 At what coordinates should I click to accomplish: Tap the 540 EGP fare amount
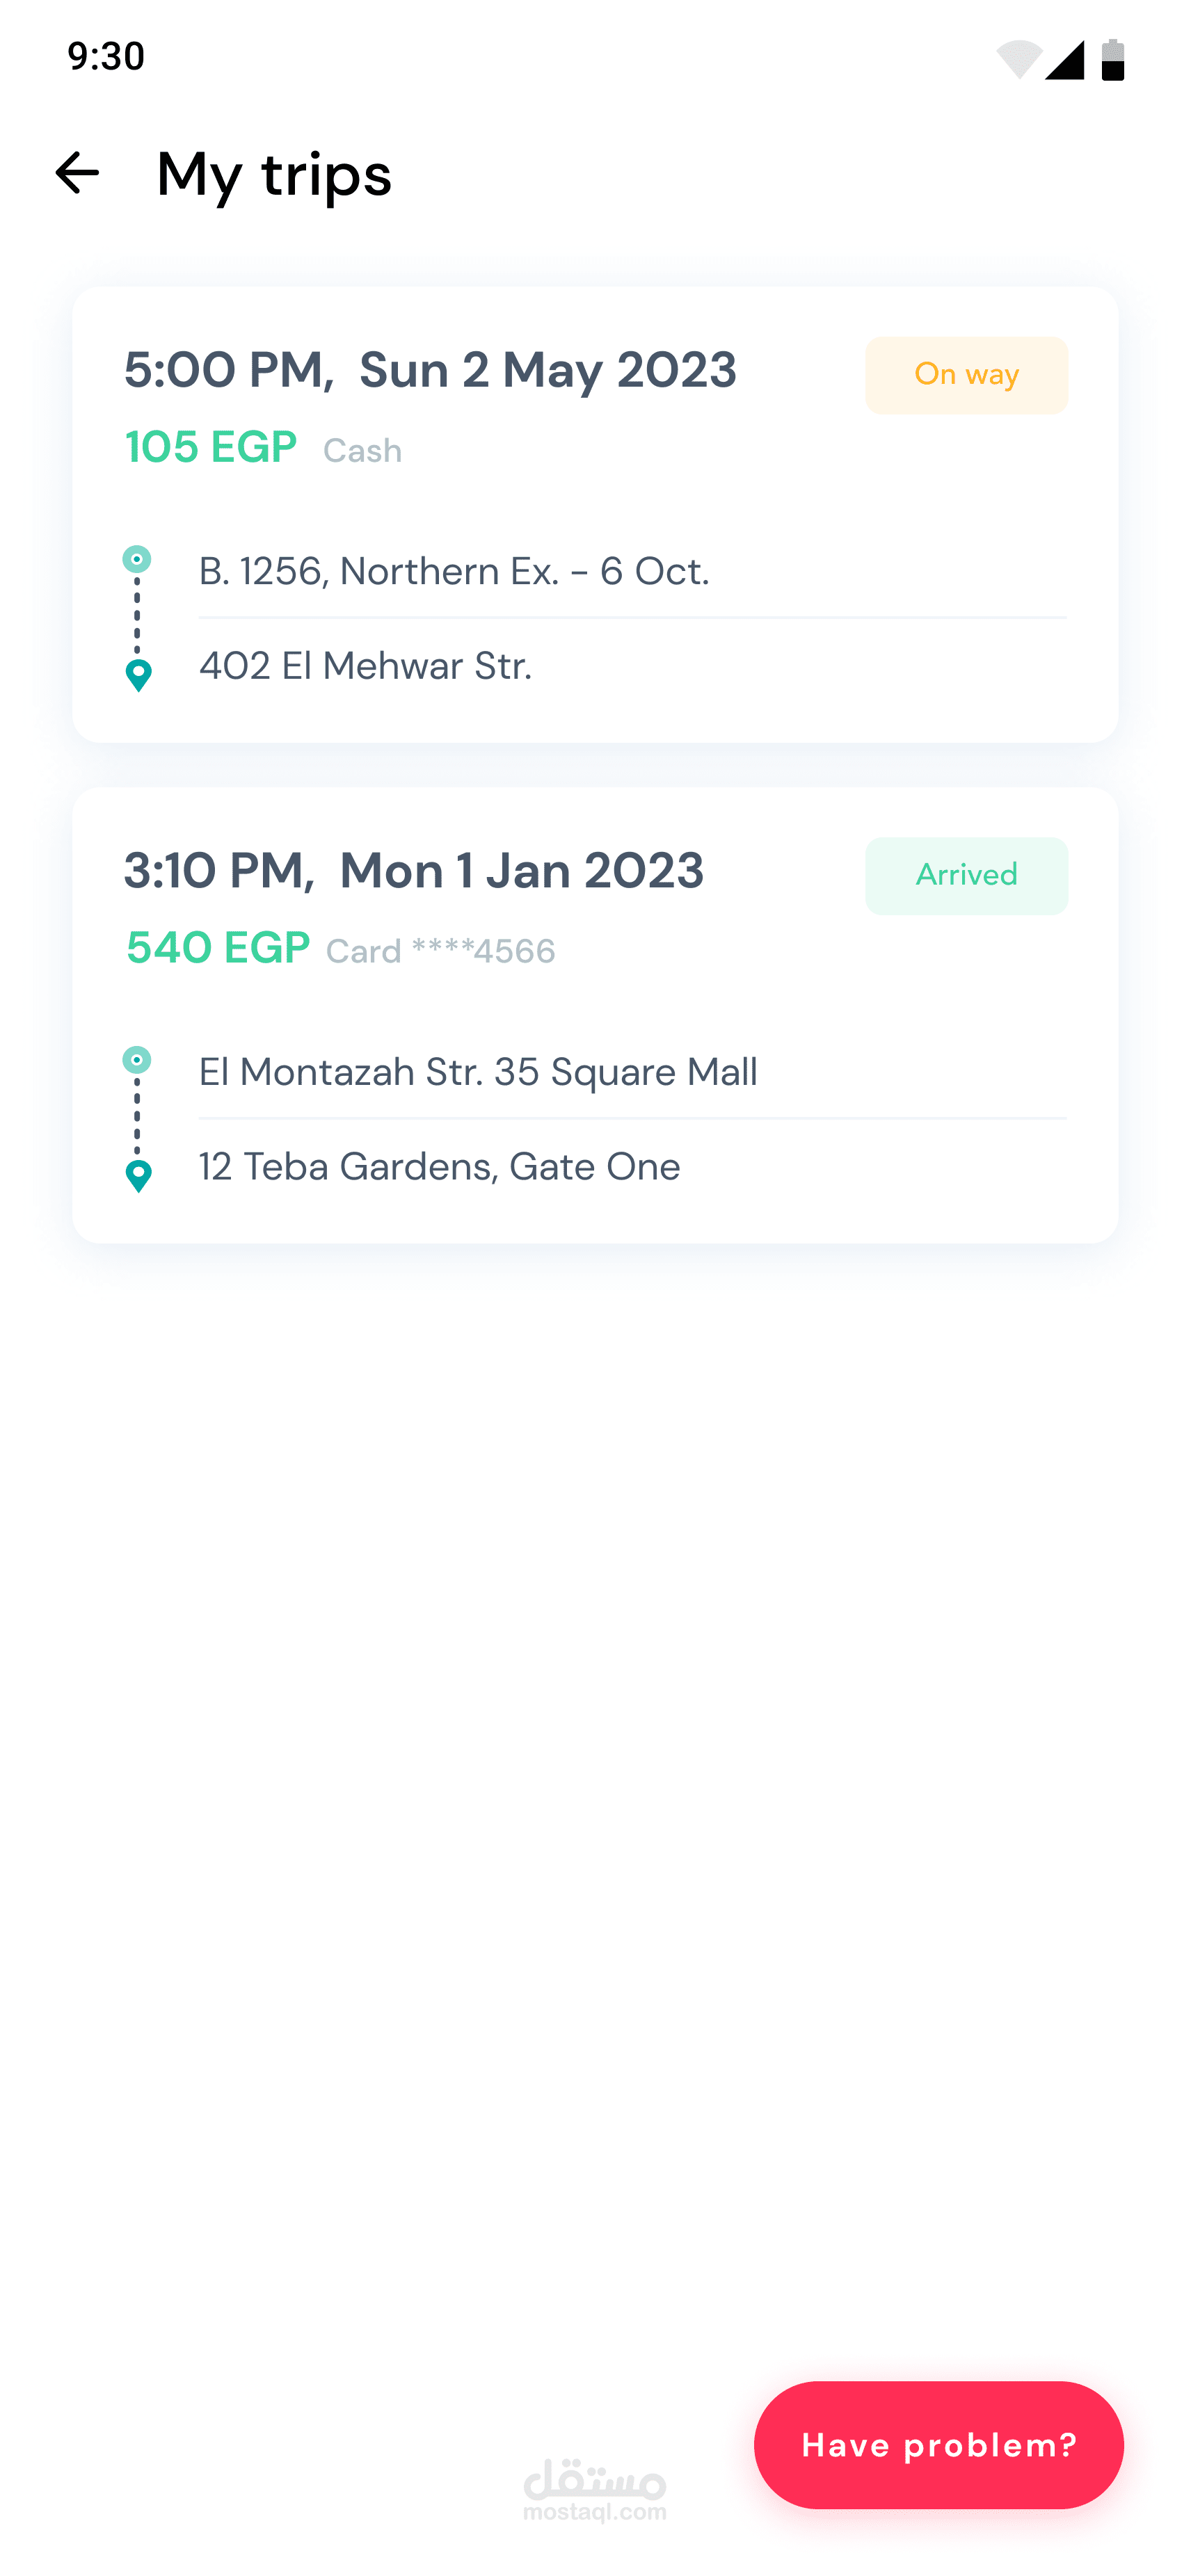click(x=218, y=948)
